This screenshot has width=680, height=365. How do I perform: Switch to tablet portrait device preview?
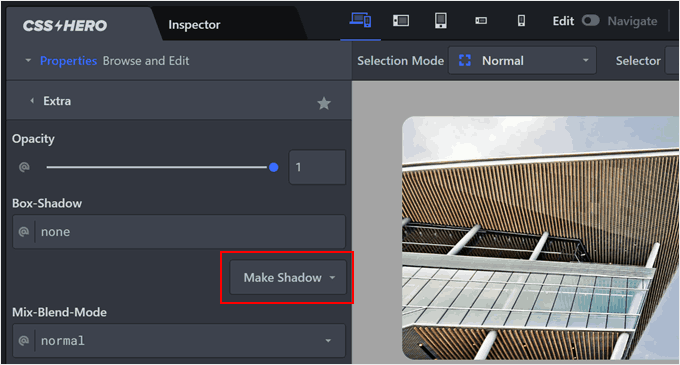coord(441,20)
